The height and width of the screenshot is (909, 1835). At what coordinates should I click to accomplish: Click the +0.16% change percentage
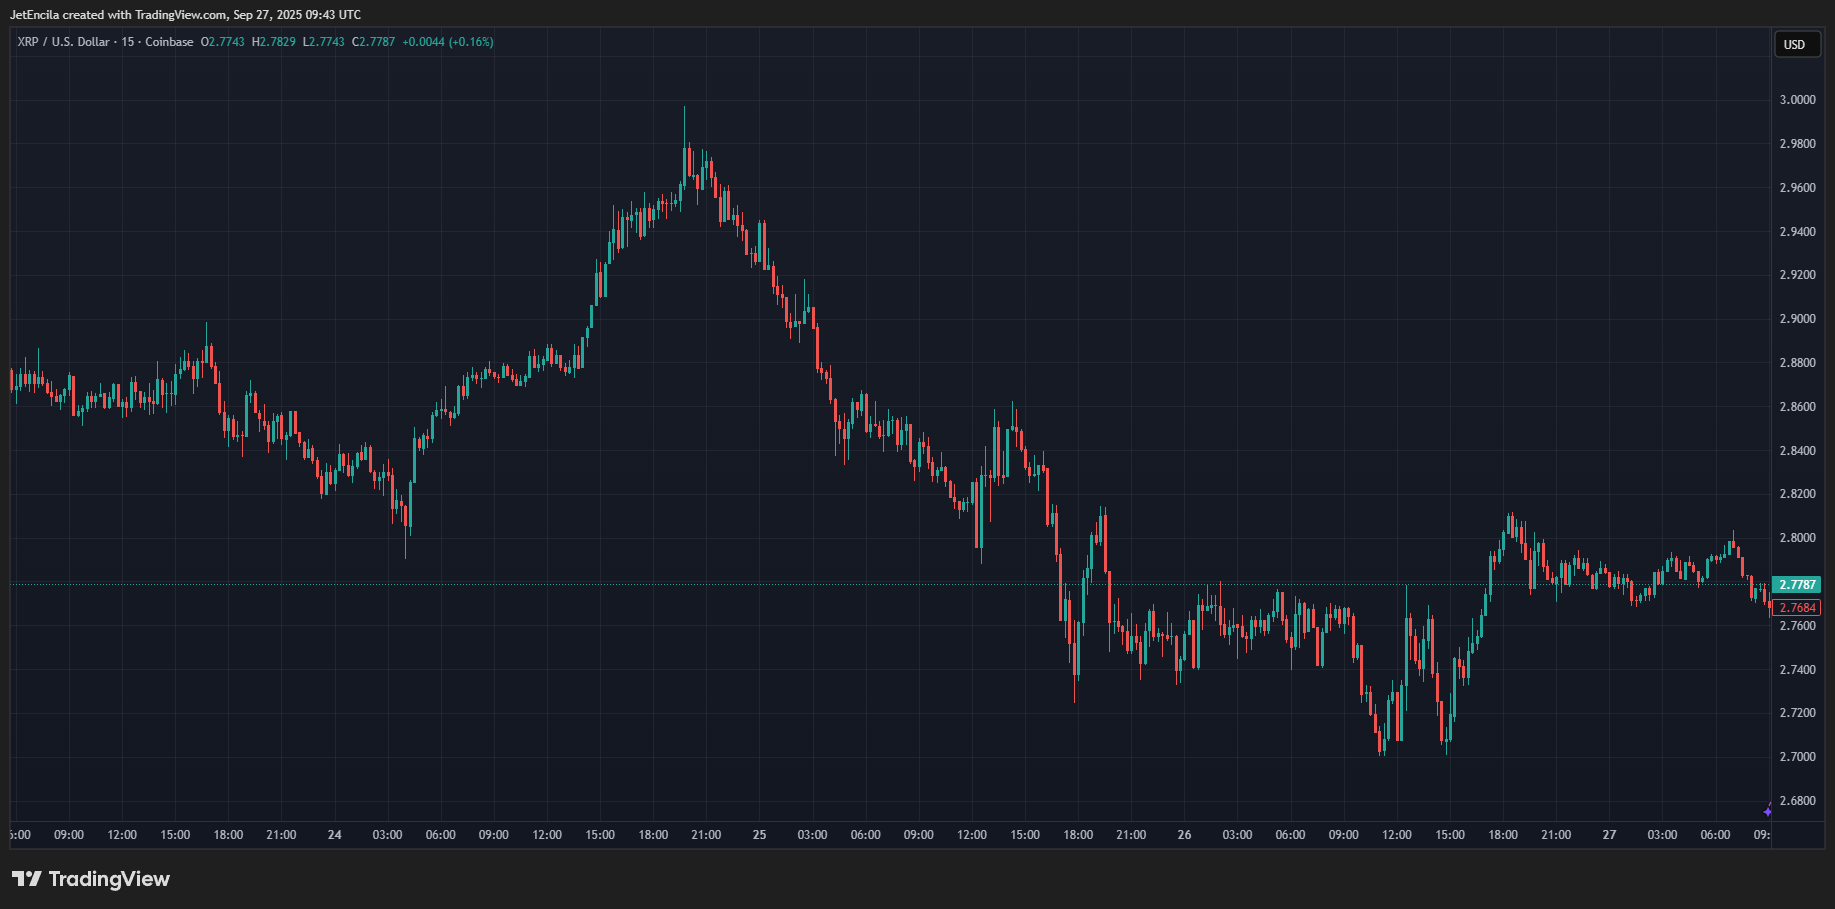(470, 42)
